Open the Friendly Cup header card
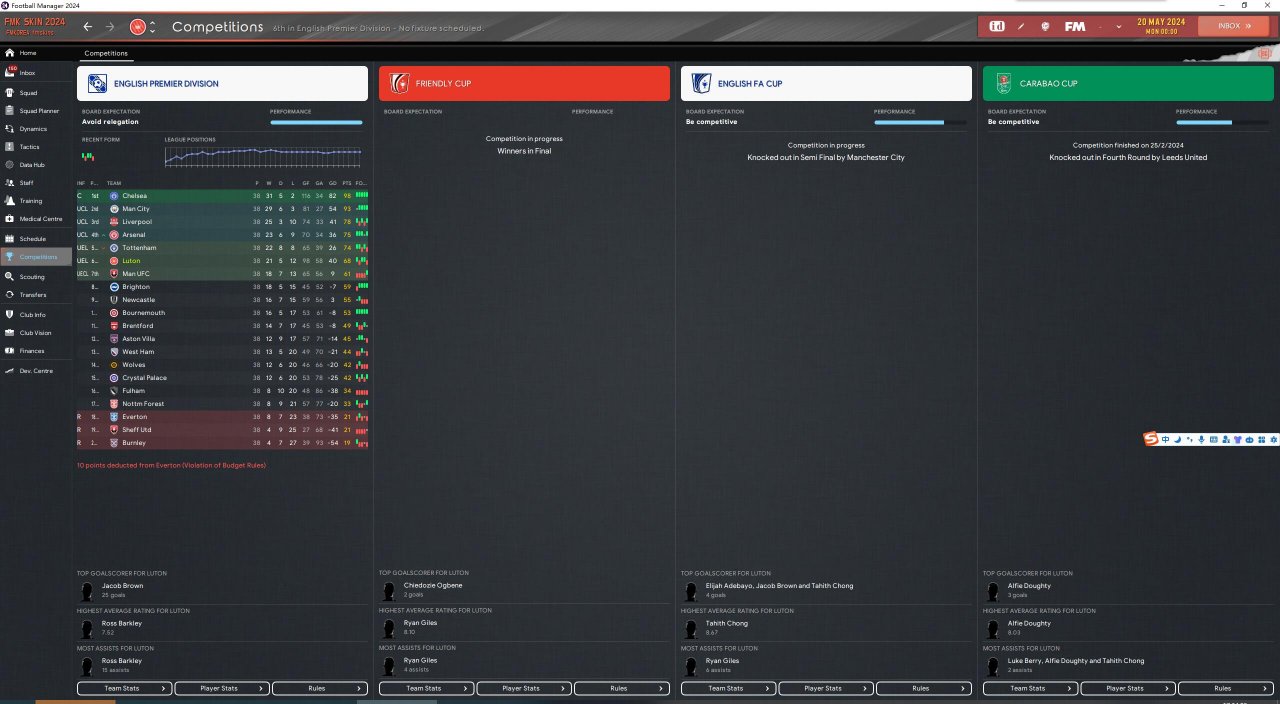 click(x=524, y=83)
